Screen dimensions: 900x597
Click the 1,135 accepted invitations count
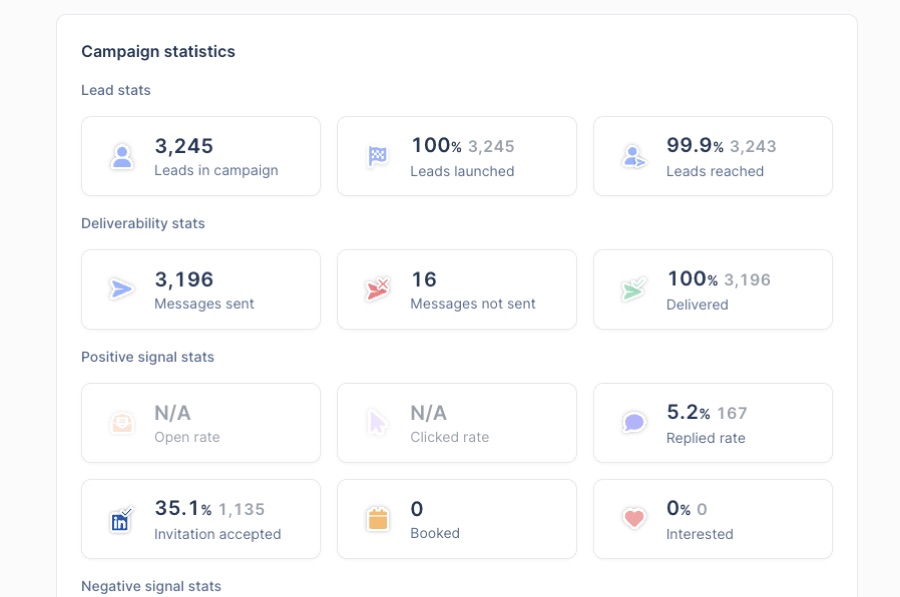(242, 509)
